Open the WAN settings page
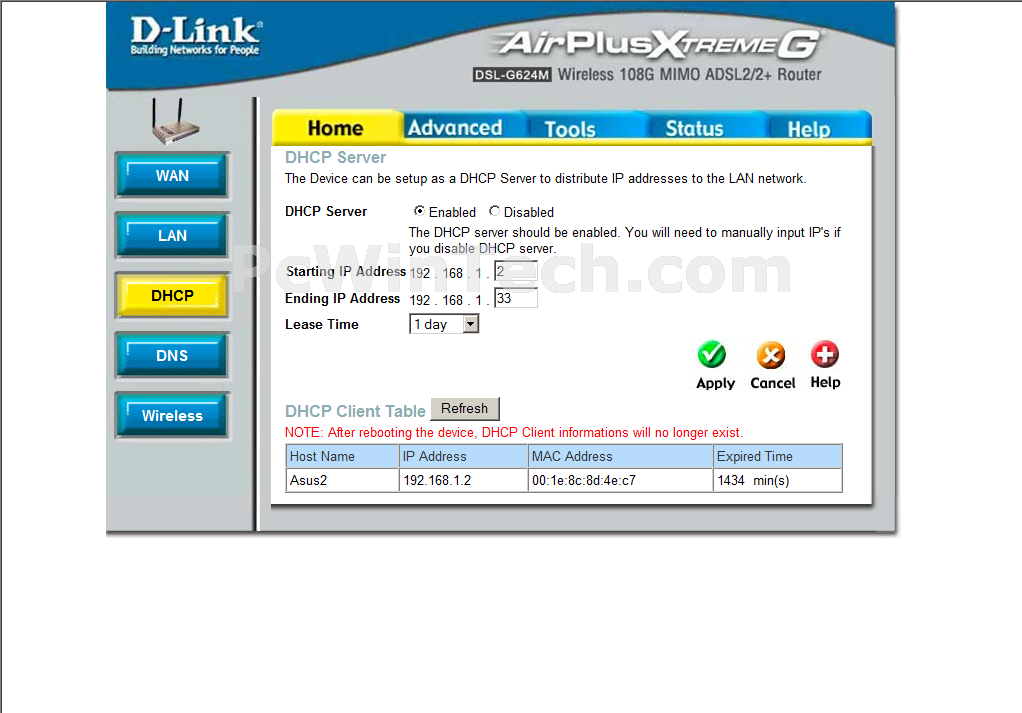Viewport: 1022px width, 713px height. (172, 175)
